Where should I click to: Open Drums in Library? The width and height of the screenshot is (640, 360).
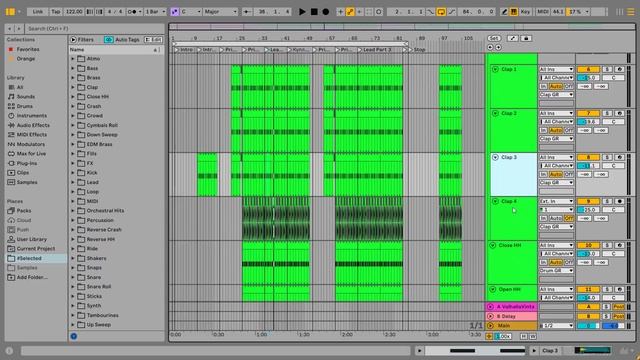[x=24, y=106]
